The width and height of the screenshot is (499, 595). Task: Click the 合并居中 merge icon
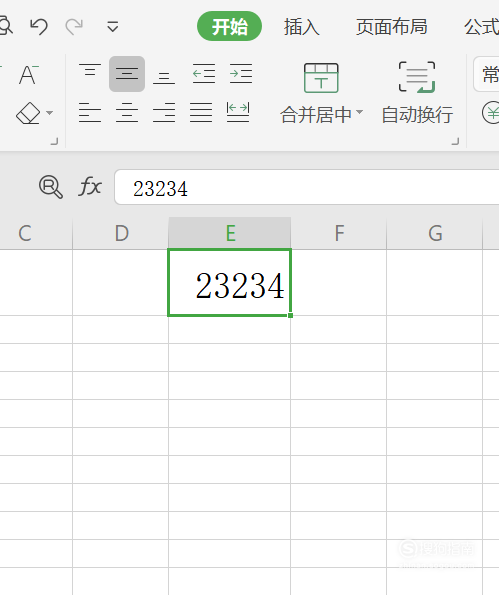coord(321,78)
